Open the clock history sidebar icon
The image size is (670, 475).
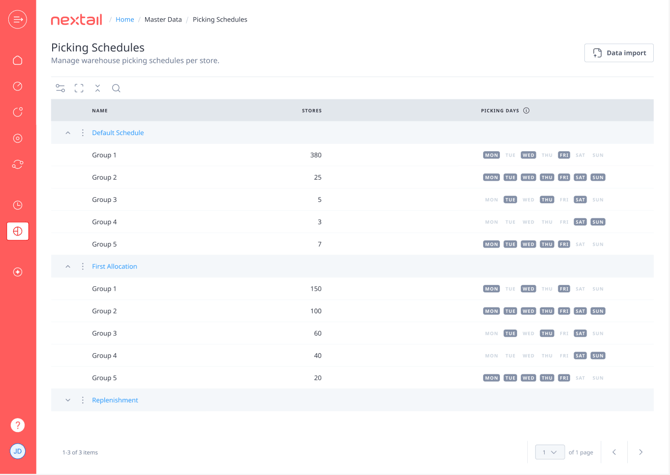[x=18, y=205]
